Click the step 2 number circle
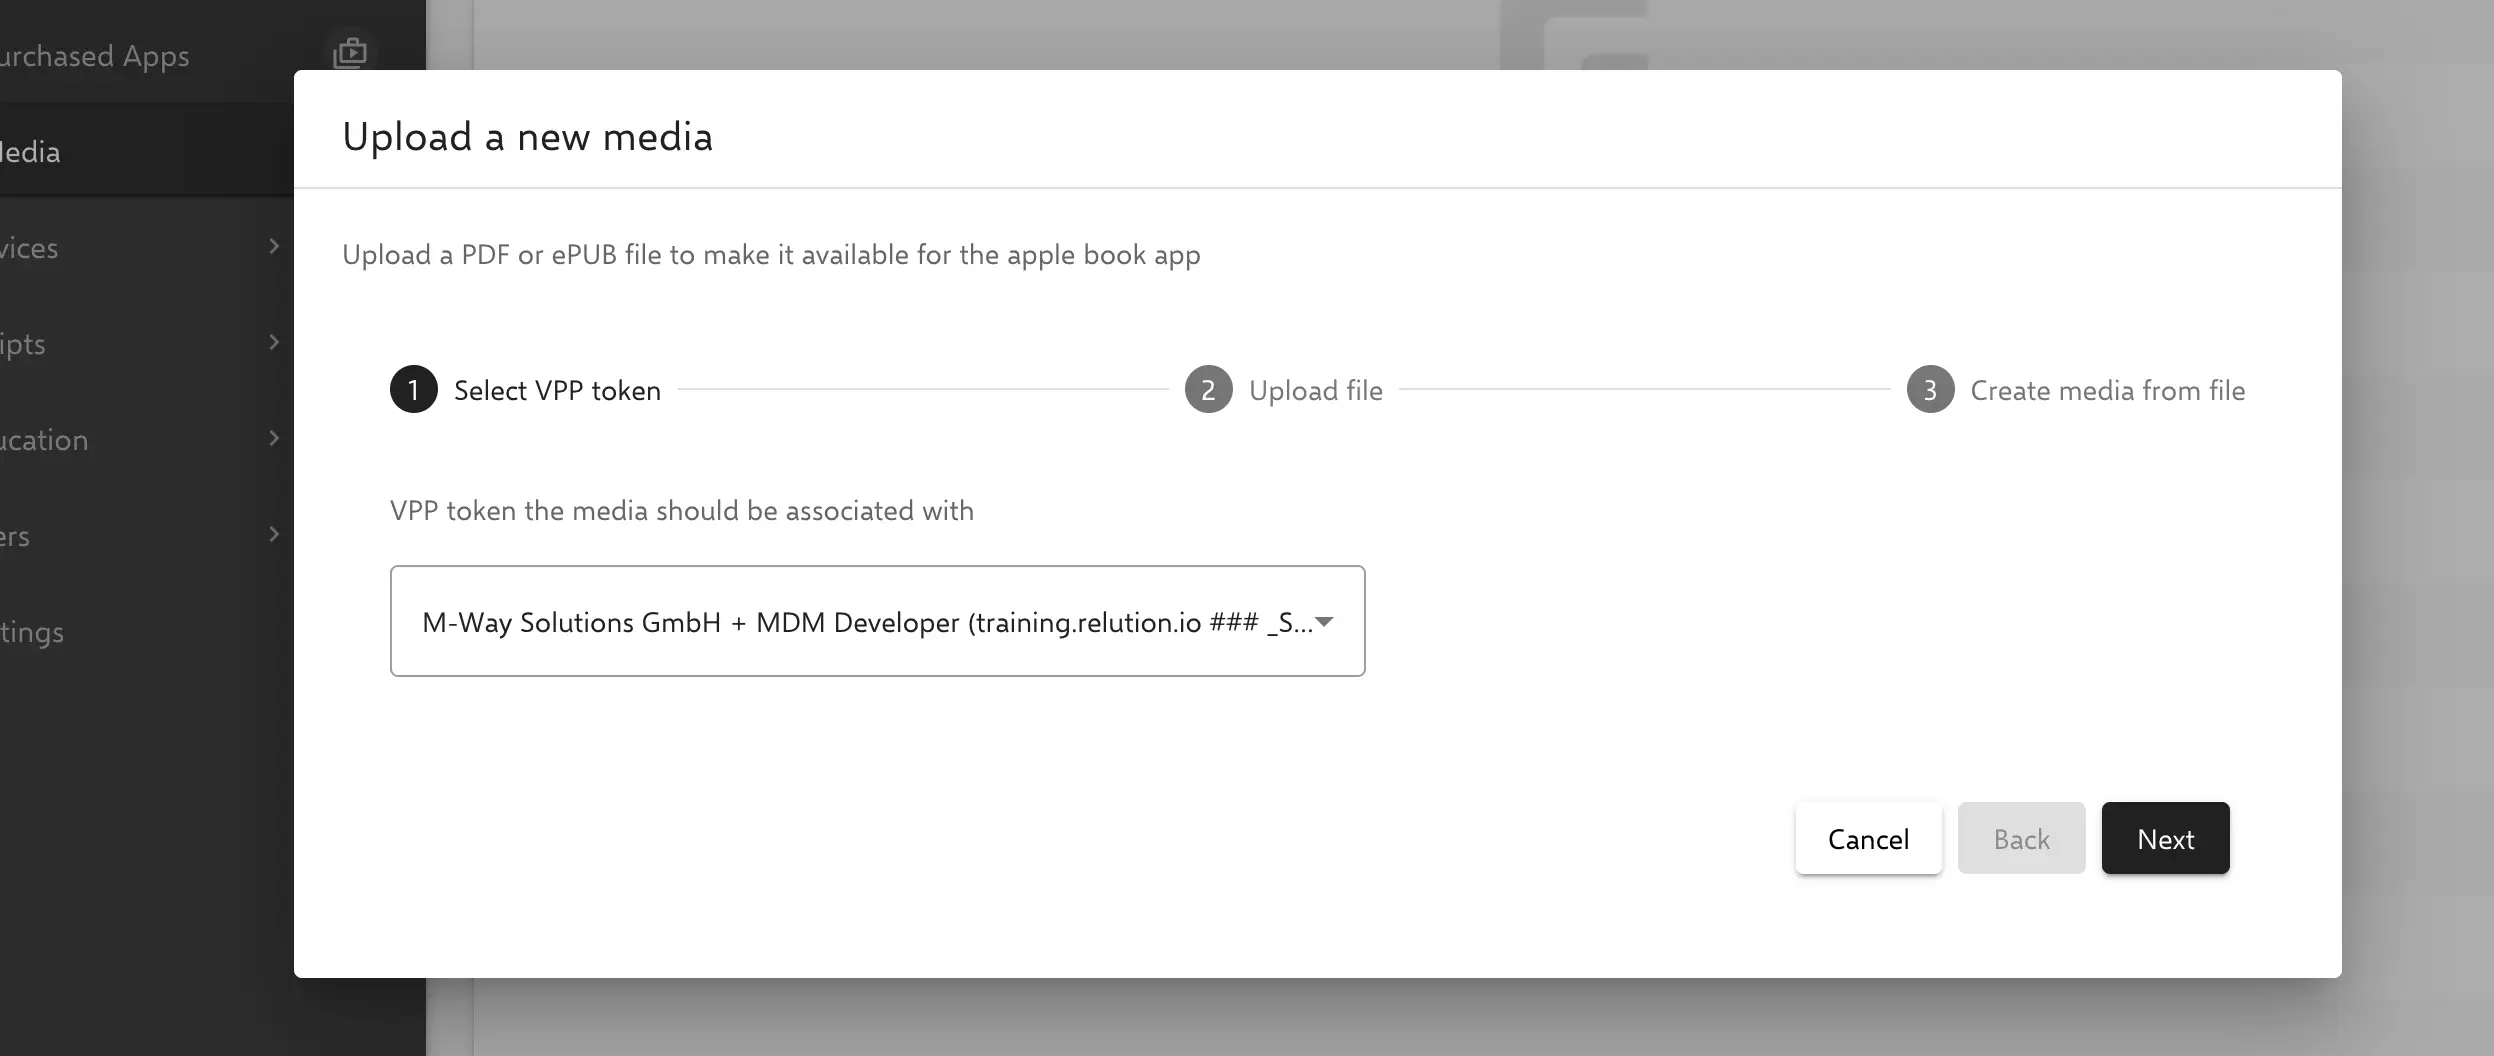Screen dimensions: 2494x1056 [1208, 390]
